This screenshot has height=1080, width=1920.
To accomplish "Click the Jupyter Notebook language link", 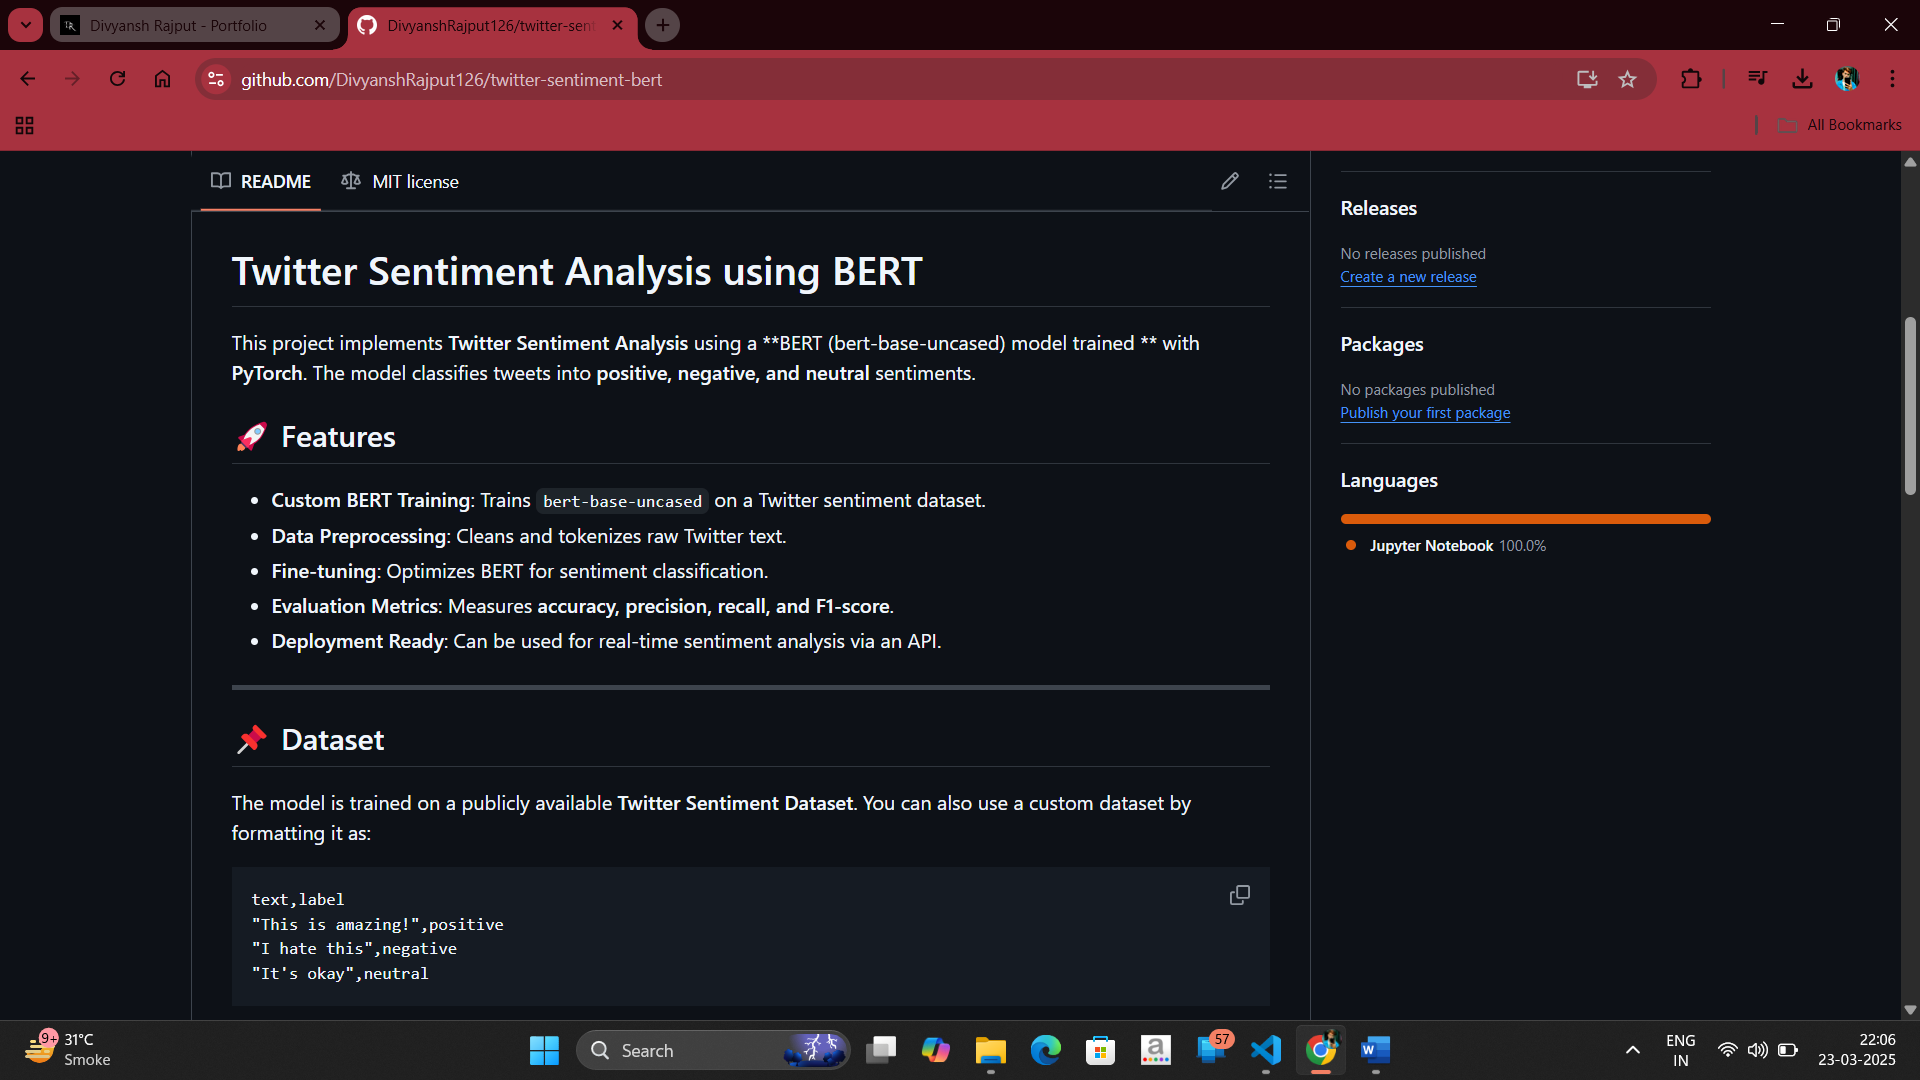I will point(1446,546).
